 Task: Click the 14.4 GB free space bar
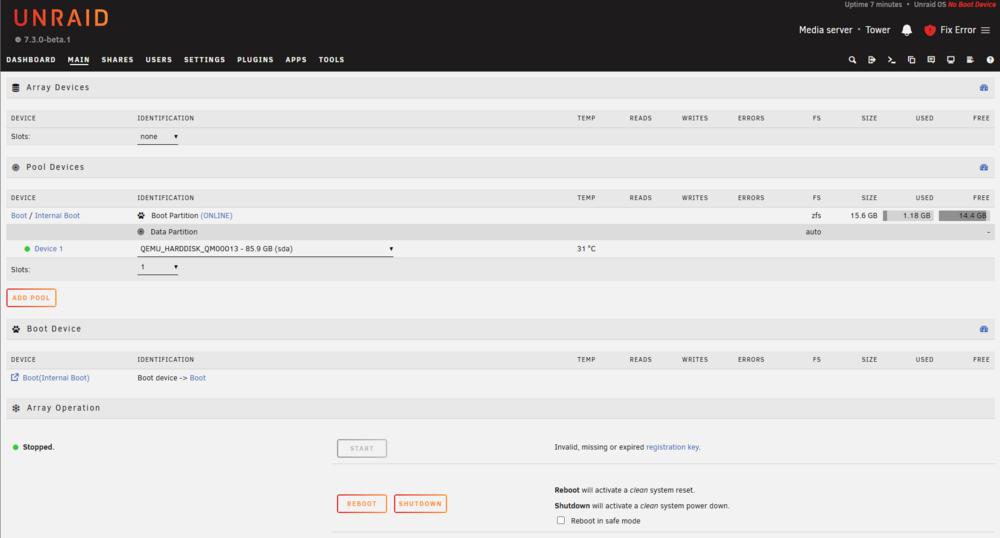(x=964, y=216)
